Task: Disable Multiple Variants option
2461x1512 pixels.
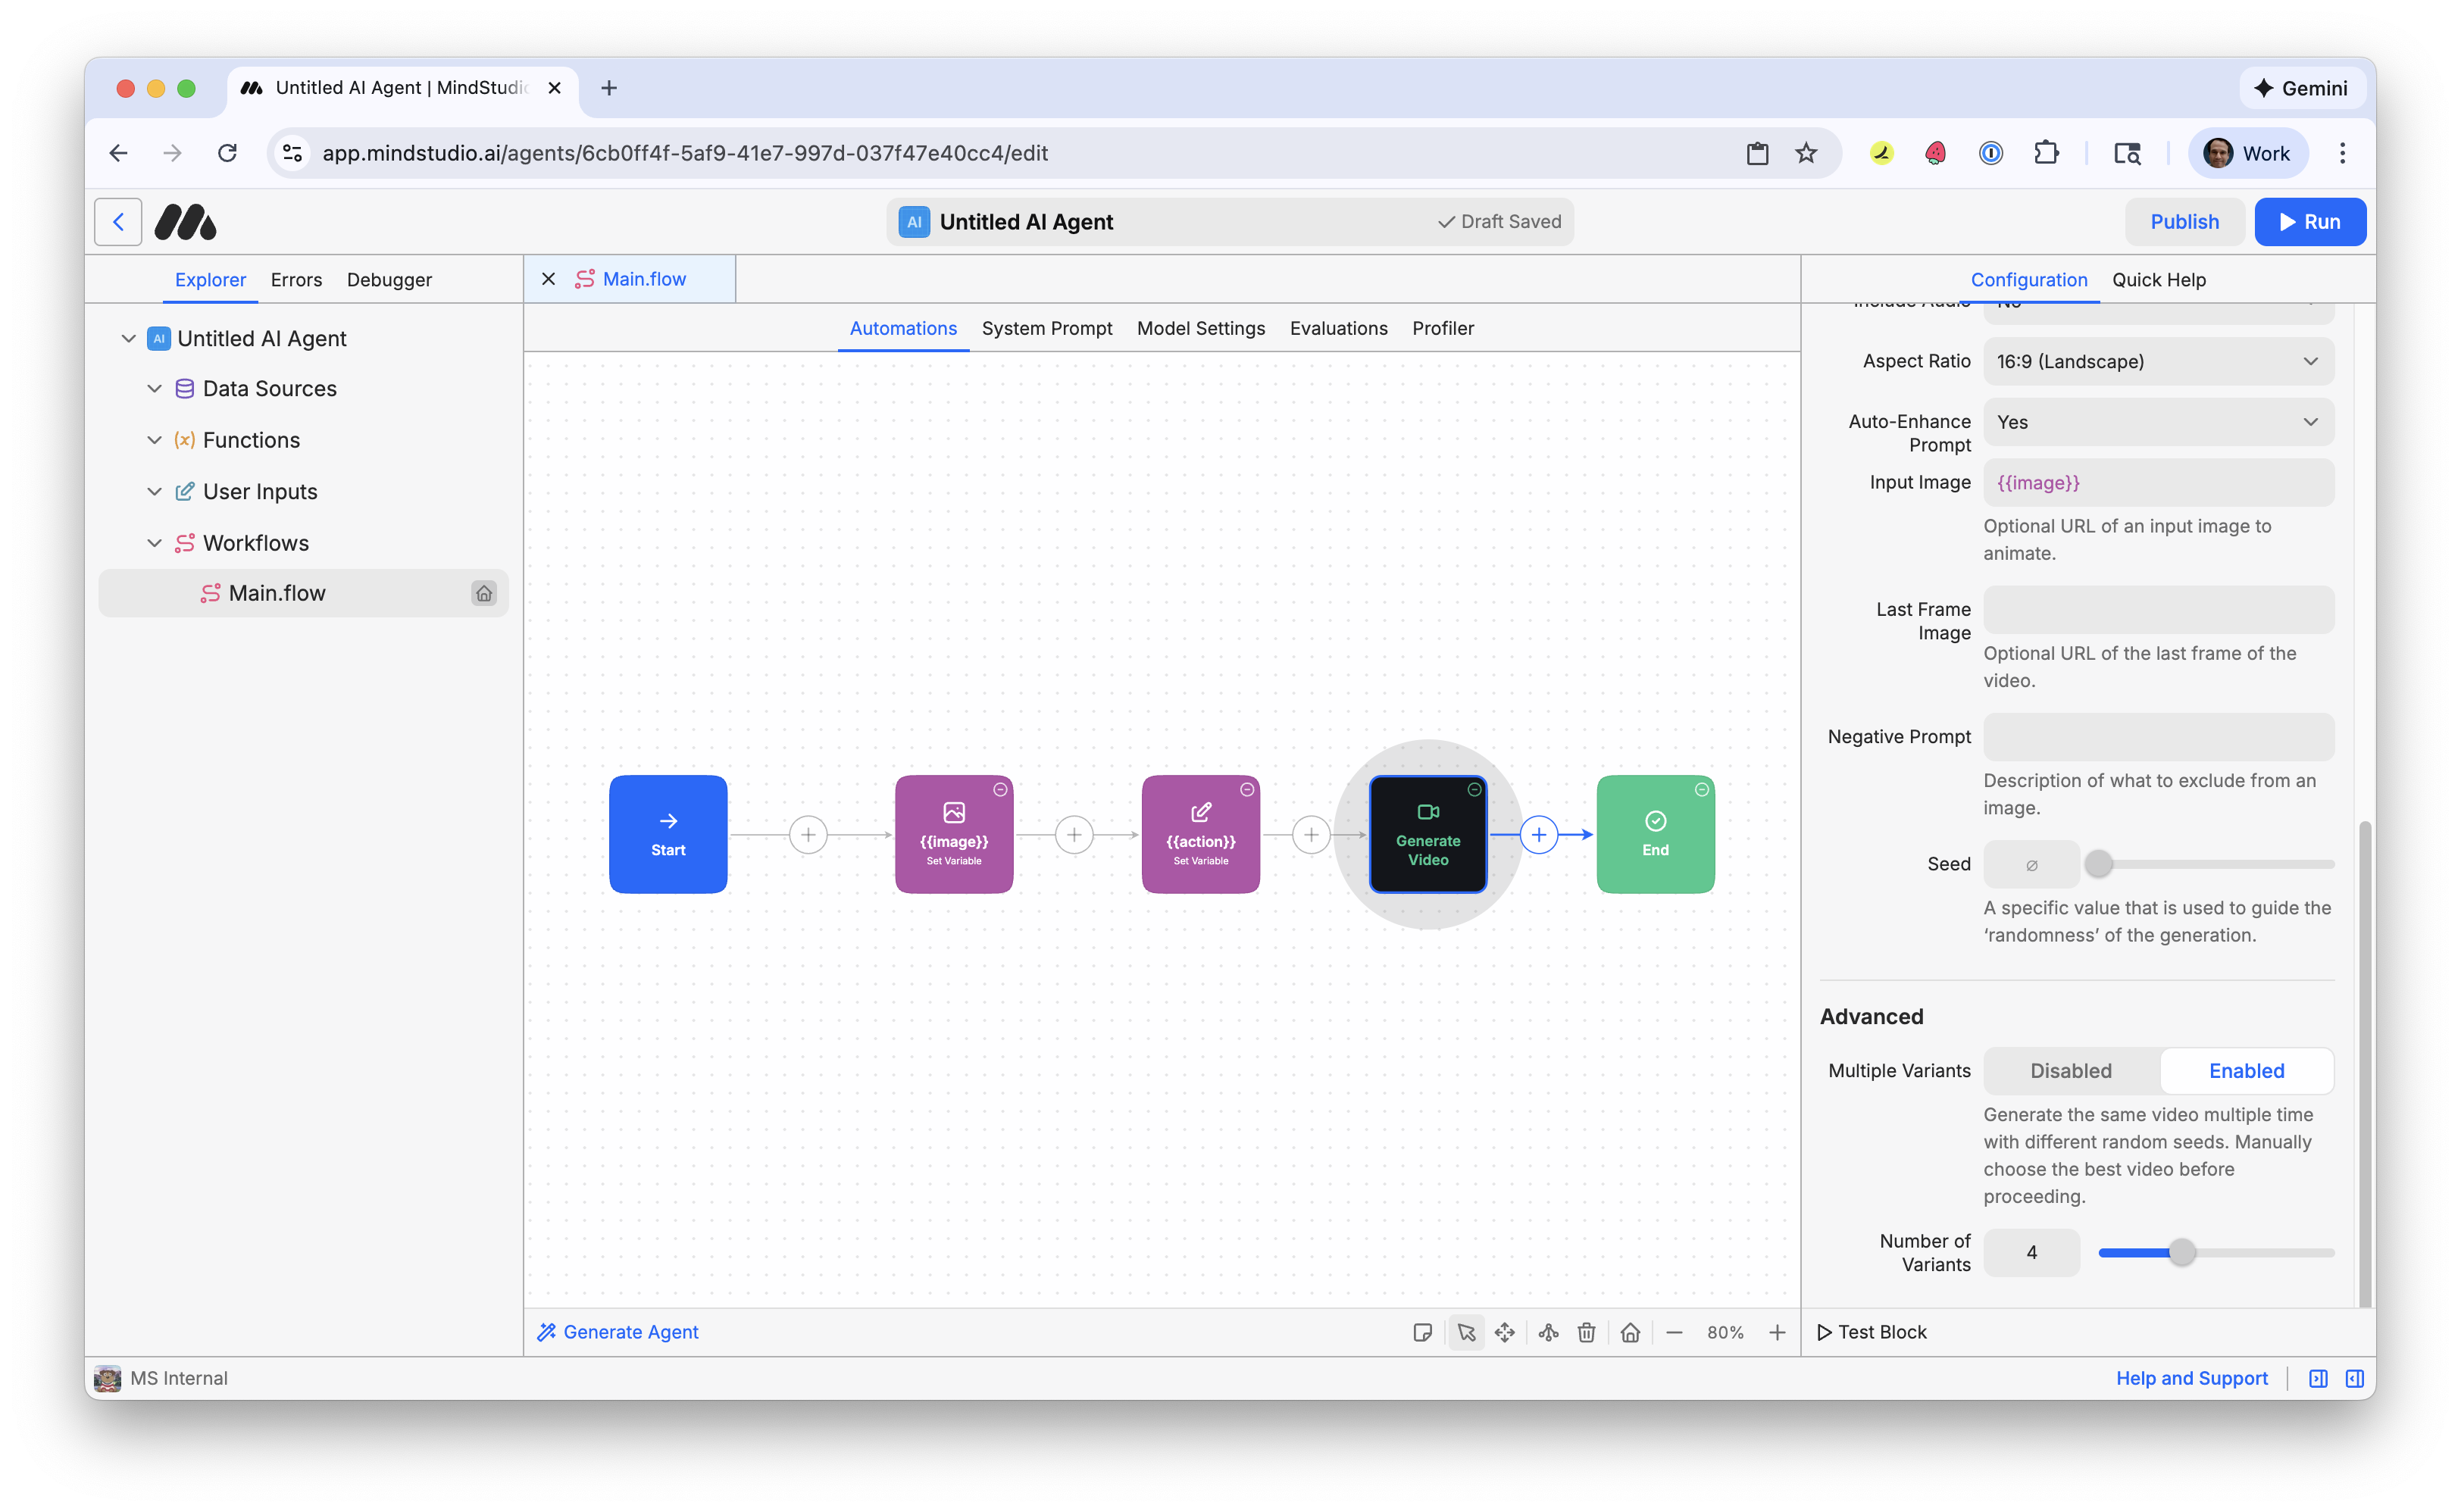Action: tap(2070, 1070)
